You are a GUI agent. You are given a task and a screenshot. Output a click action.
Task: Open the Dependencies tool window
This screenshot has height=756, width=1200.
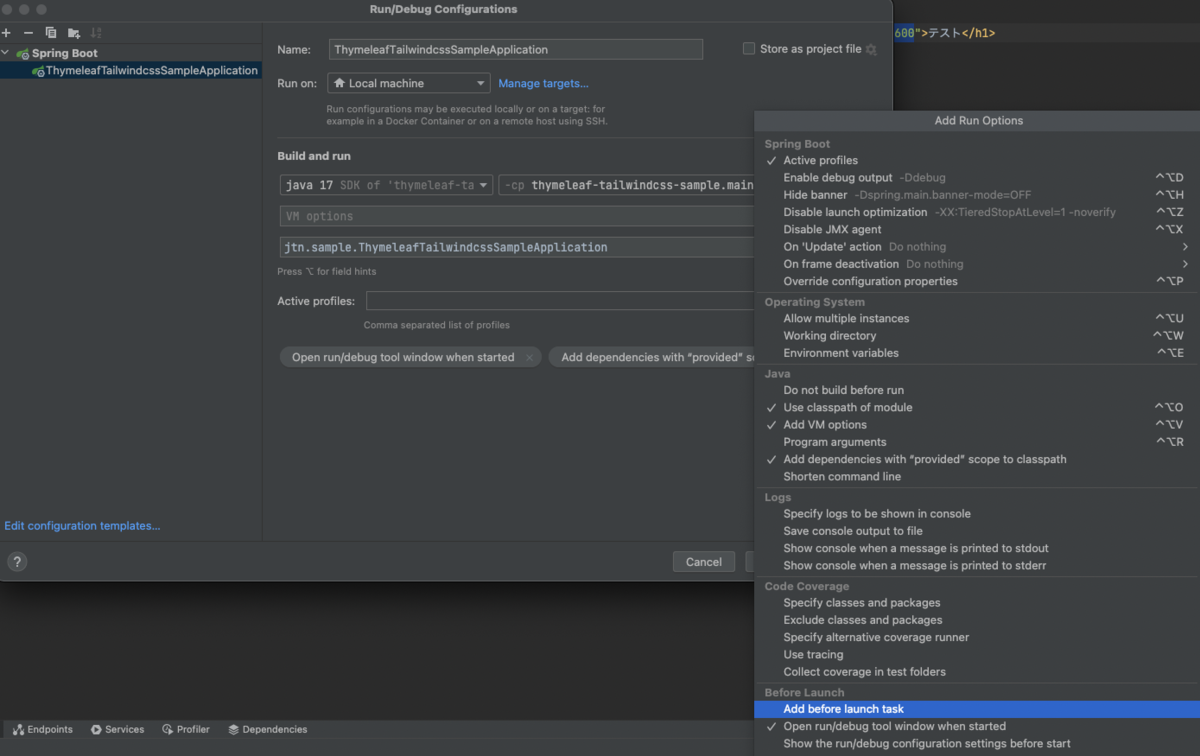pyautogui.click(x=267, y=730)
